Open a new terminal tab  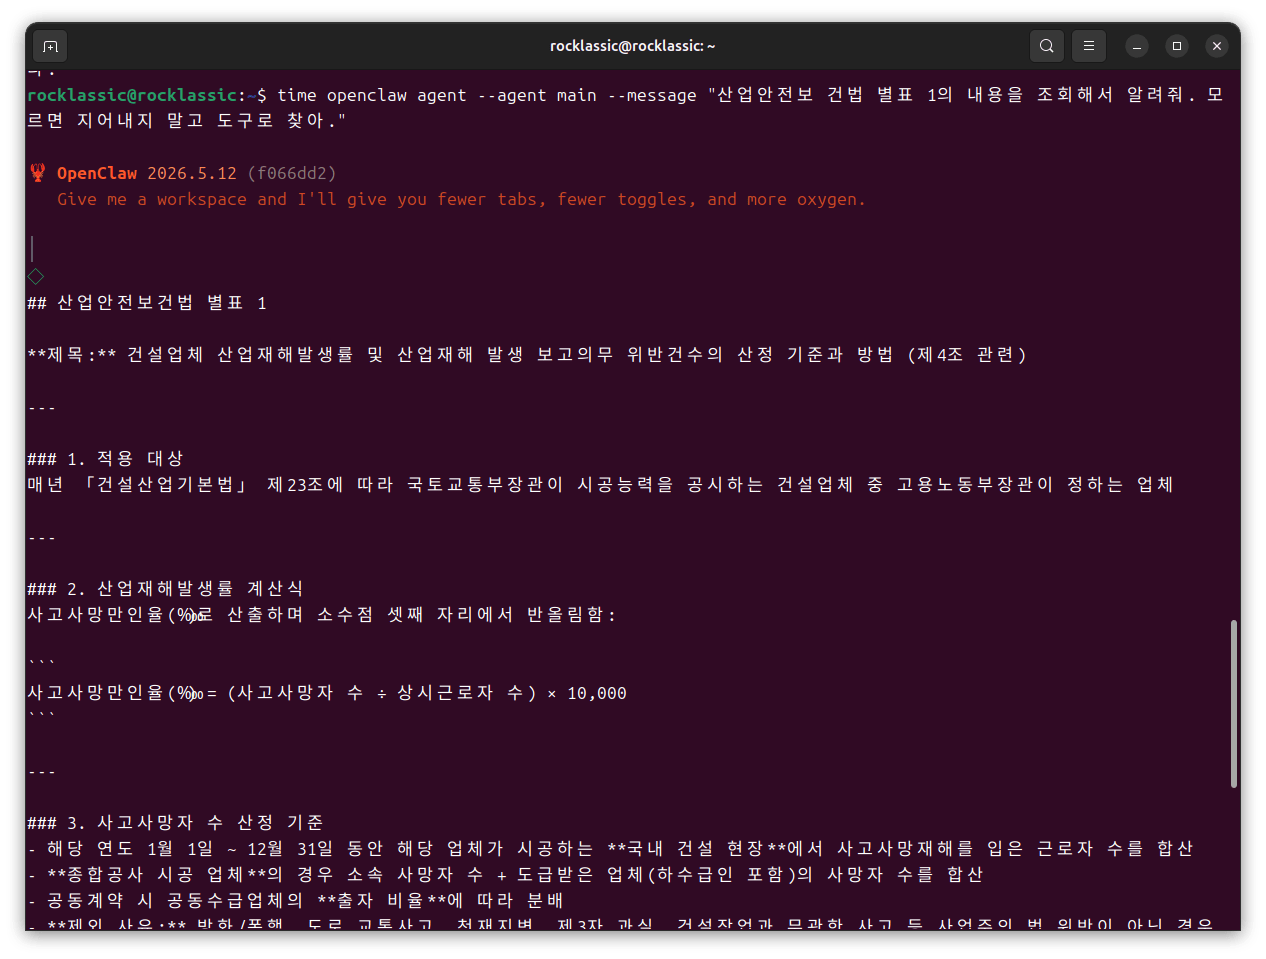[50, 46]
